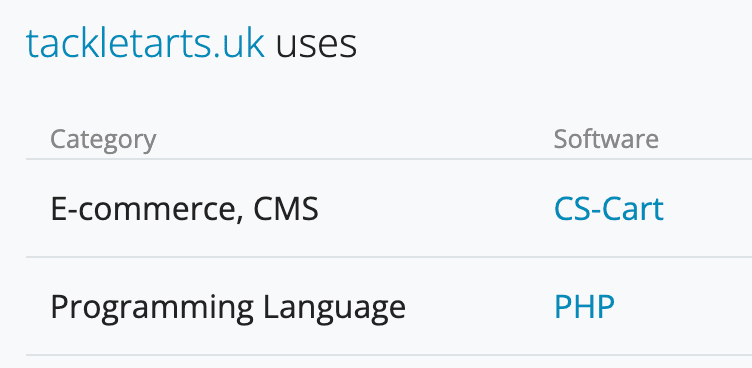The image size is (752, 368).
Task: Click the word "Language" in the second row
Action: pyautogui.click(x=334, y=308)
